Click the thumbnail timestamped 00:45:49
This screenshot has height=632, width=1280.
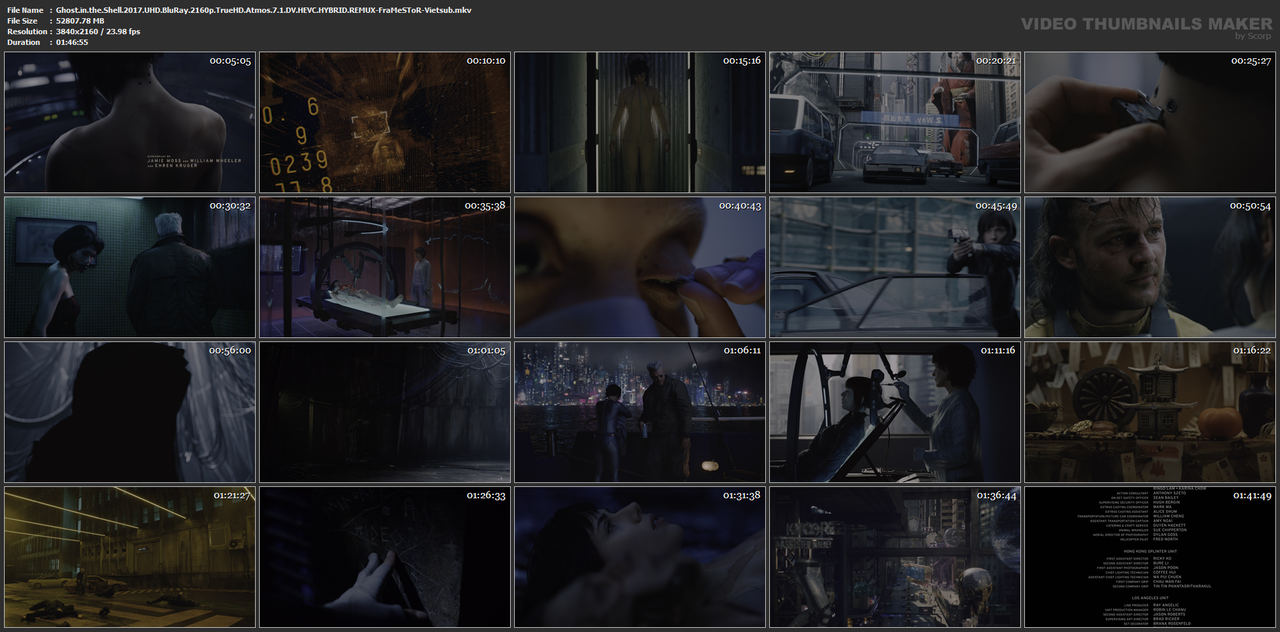895,267
